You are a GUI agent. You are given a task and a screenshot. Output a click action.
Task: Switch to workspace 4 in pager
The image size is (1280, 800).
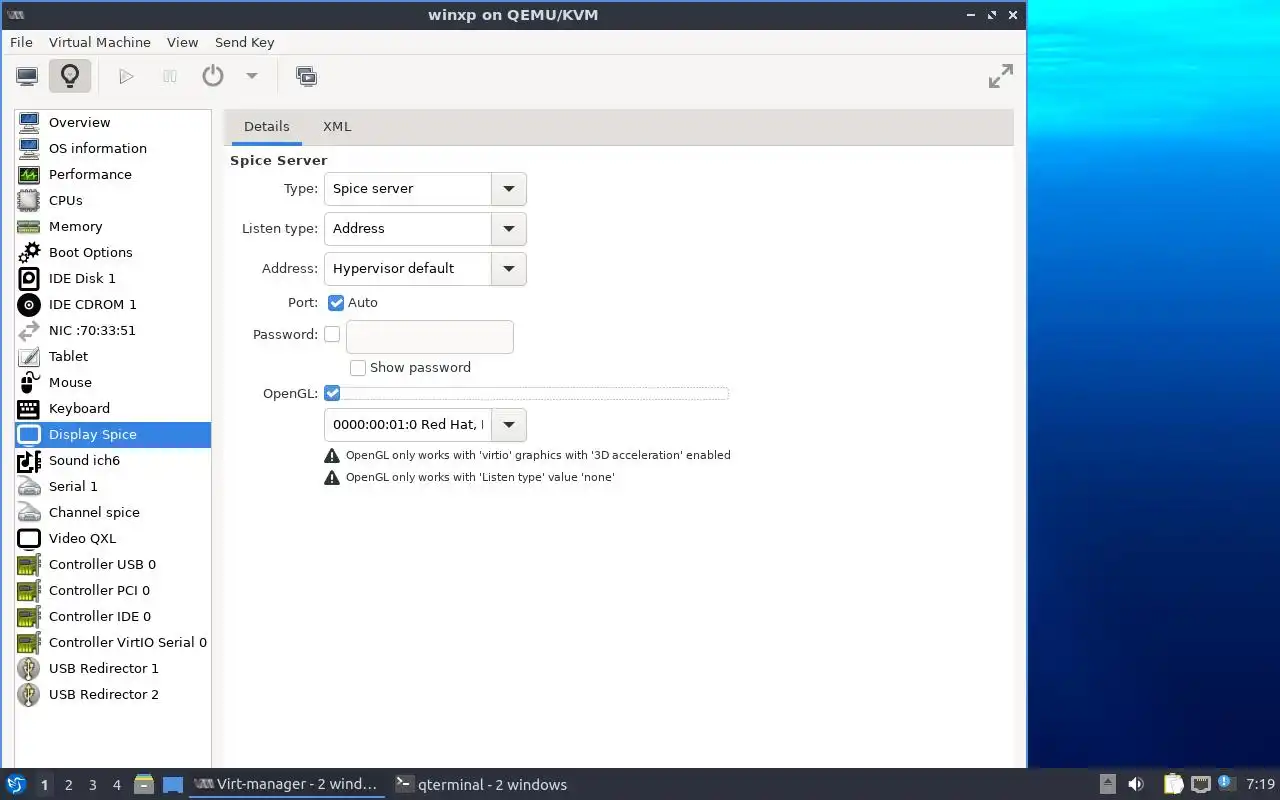pyautogui.click(x=116, y=785)
